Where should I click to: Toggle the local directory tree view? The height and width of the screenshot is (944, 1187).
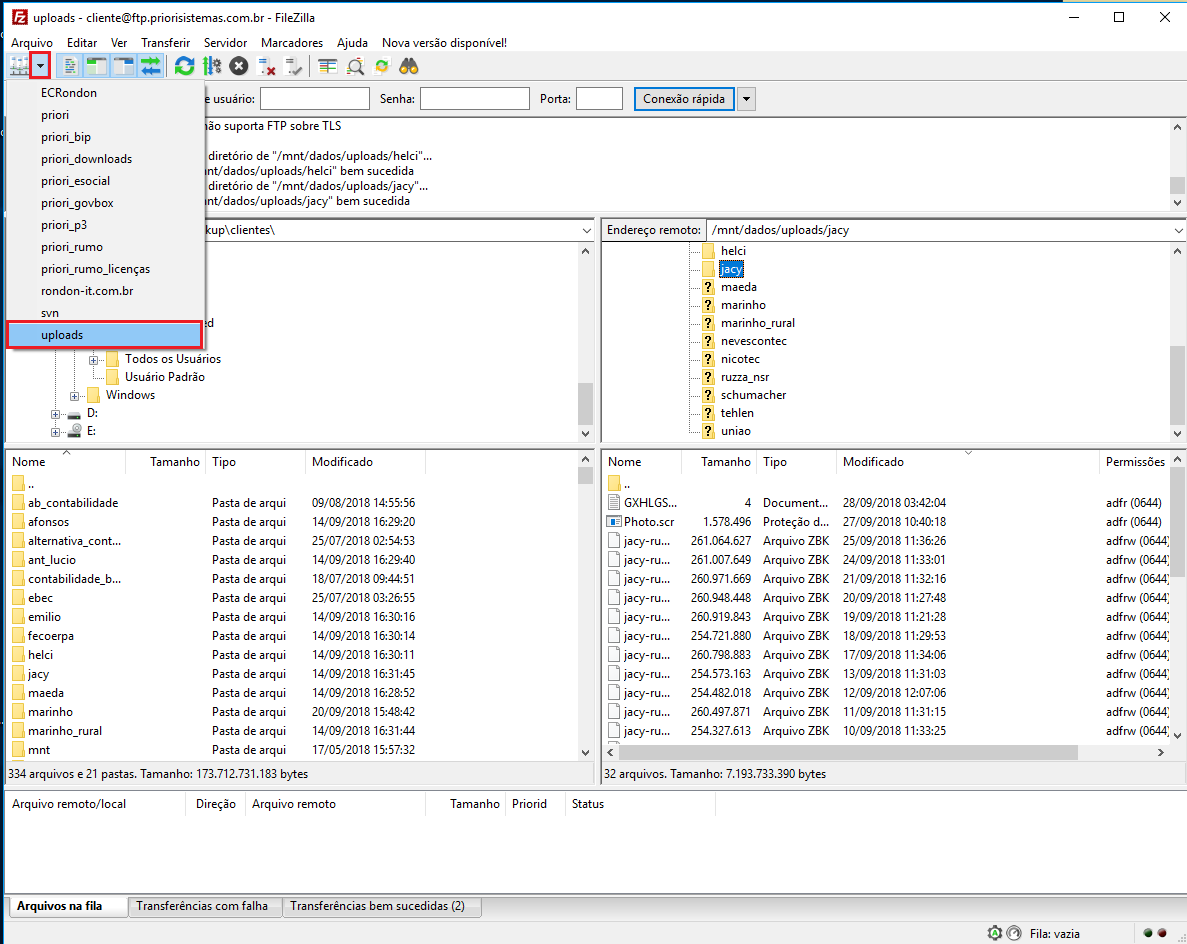[x=96, y=67]
